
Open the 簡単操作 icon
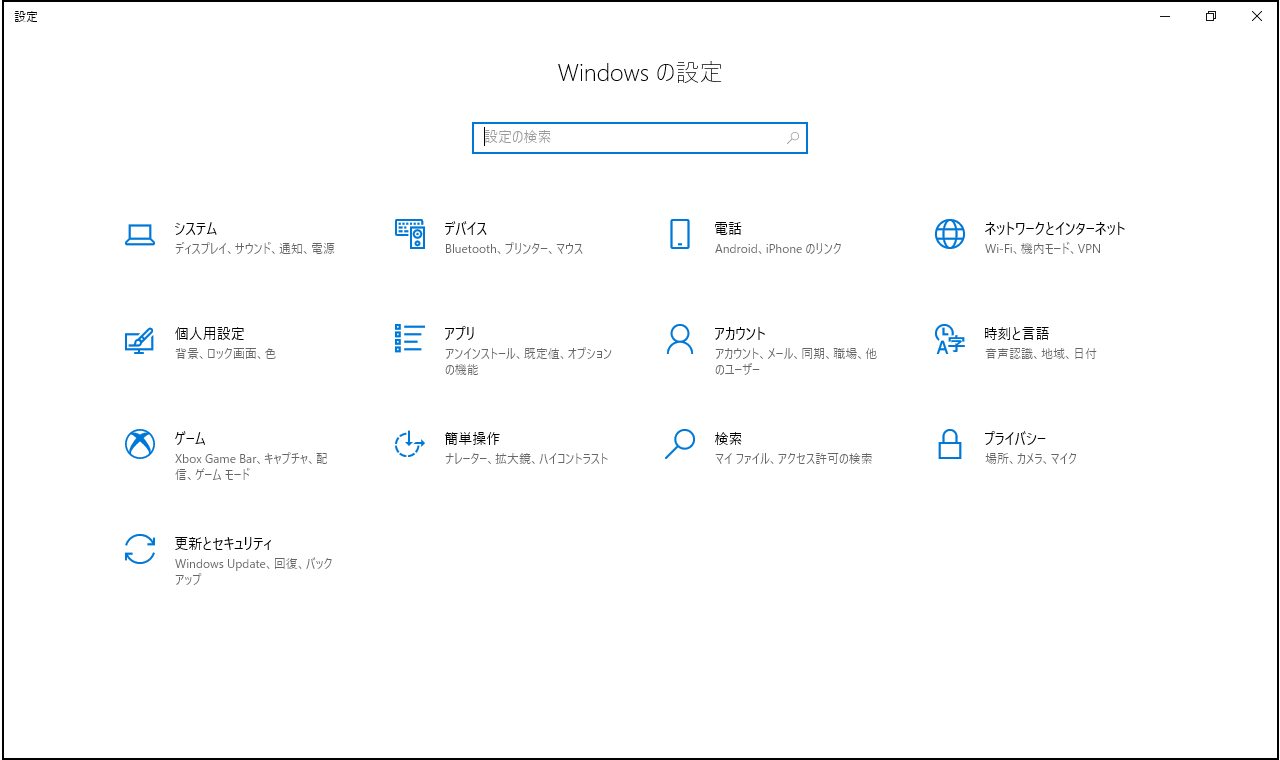coord(410,444)
